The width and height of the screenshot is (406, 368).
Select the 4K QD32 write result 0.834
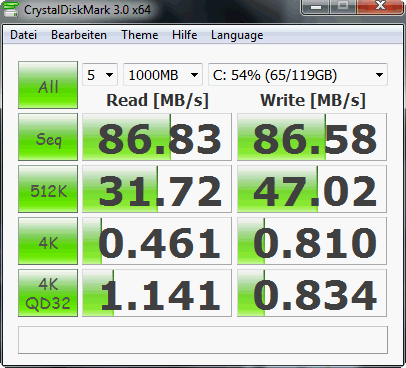[312, 293]
